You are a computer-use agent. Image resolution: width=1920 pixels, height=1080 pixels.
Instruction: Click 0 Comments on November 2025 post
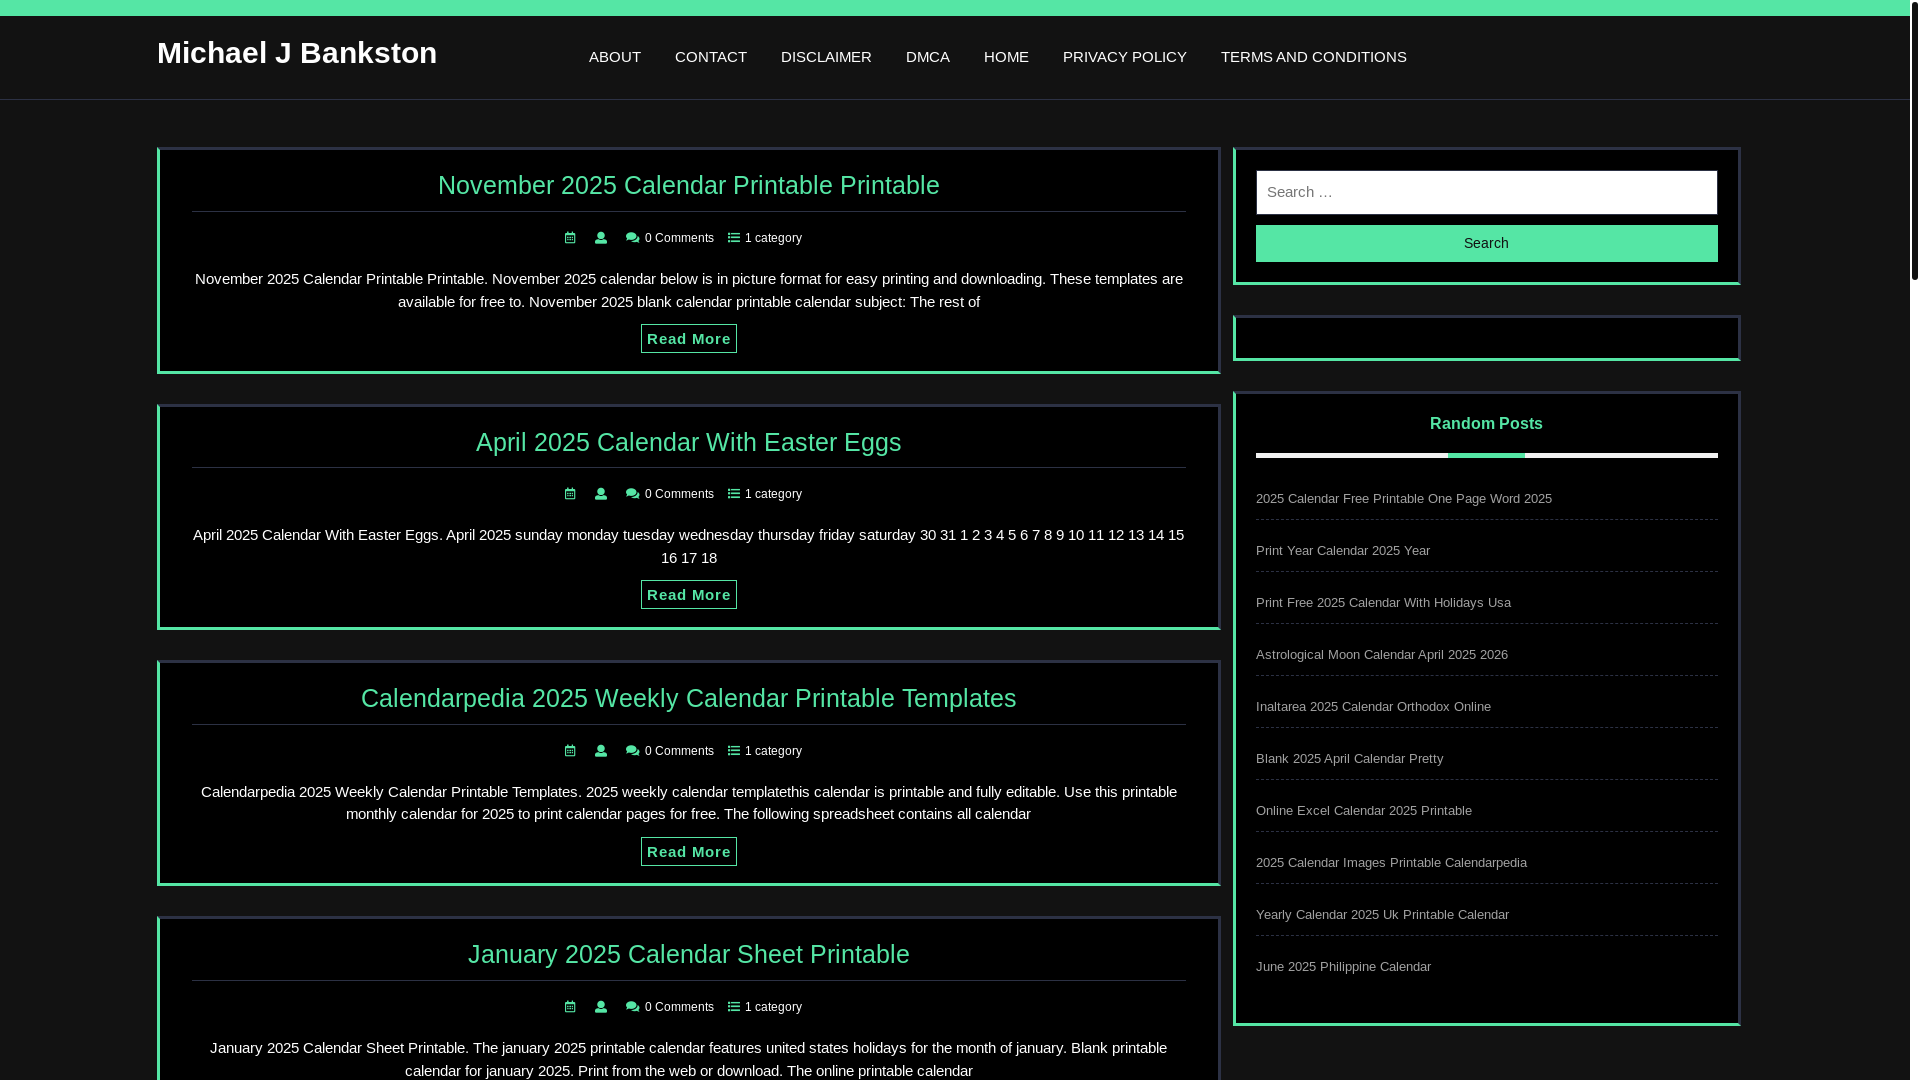coord(679,238)
